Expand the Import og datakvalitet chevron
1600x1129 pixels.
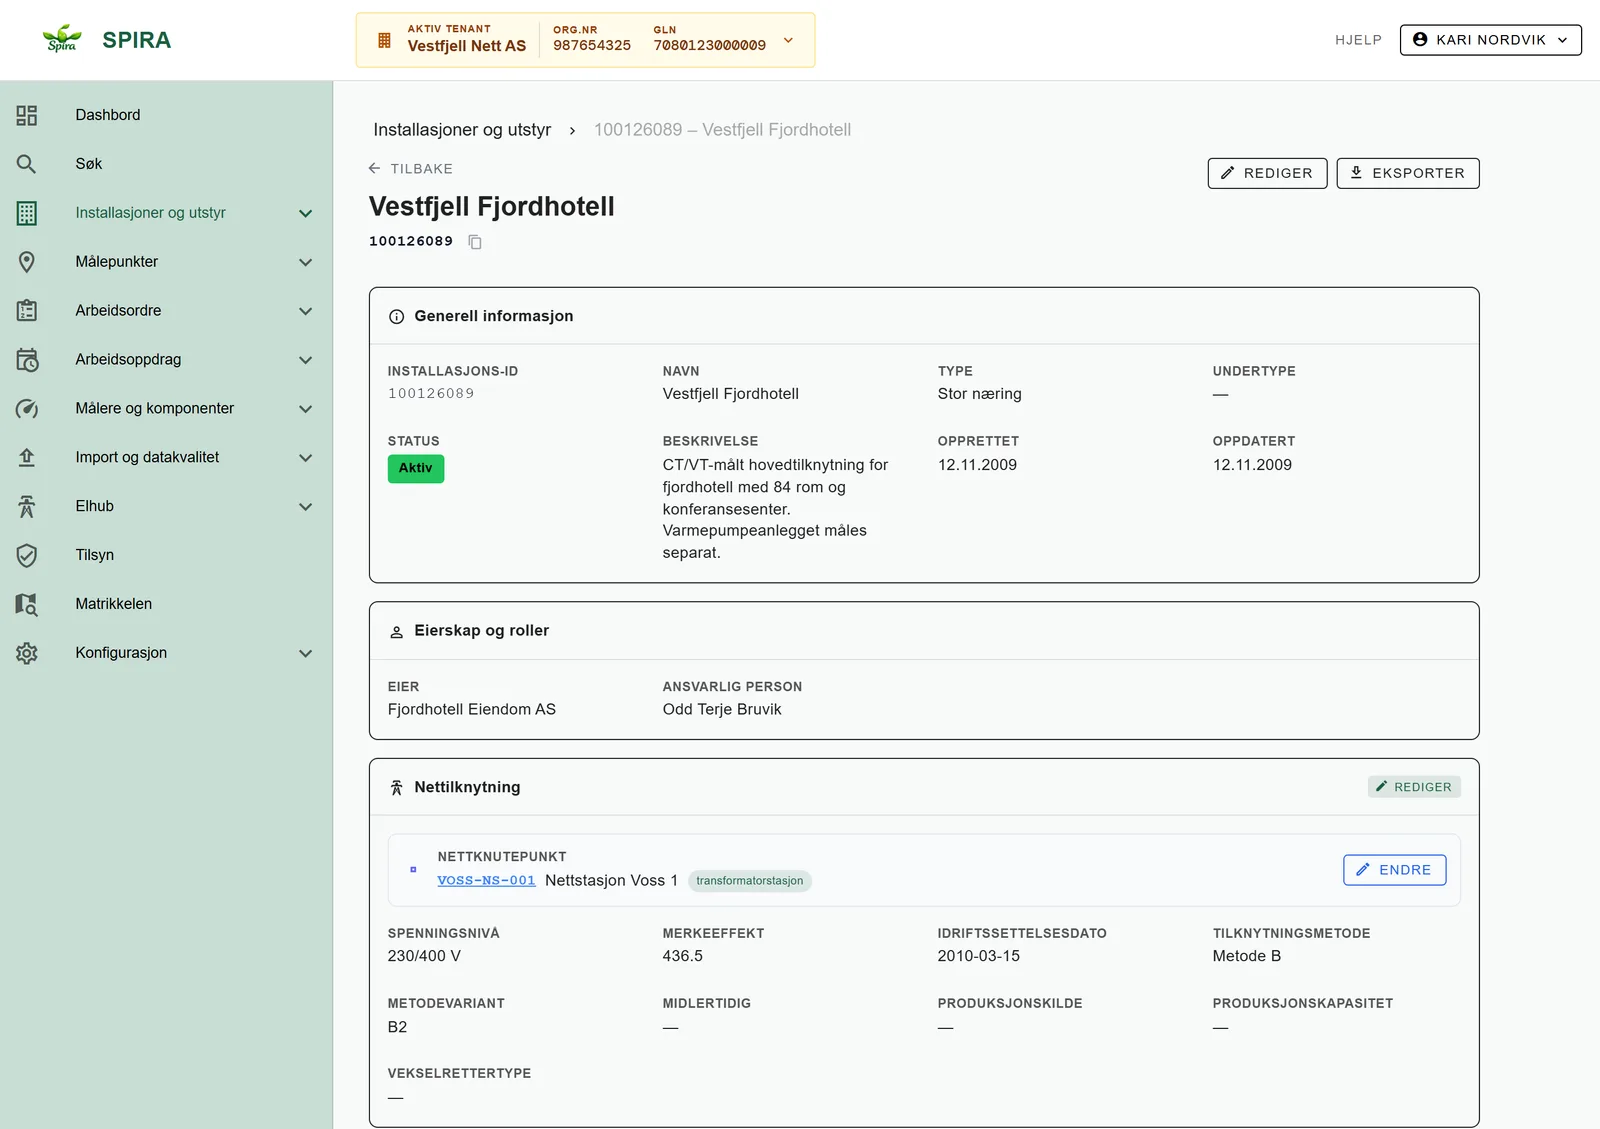point(306,457)
